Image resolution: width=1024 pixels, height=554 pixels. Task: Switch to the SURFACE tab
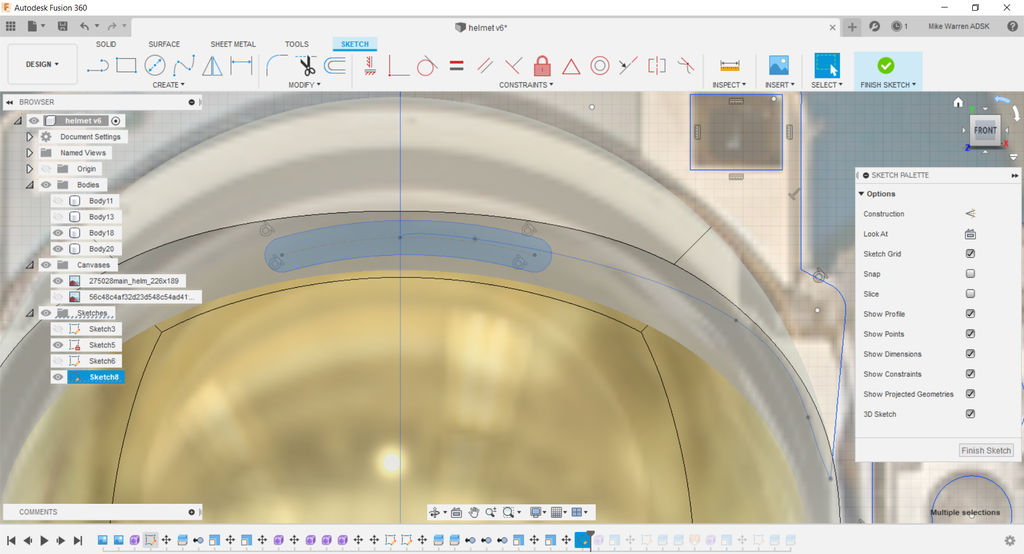(x=164, y=44)
